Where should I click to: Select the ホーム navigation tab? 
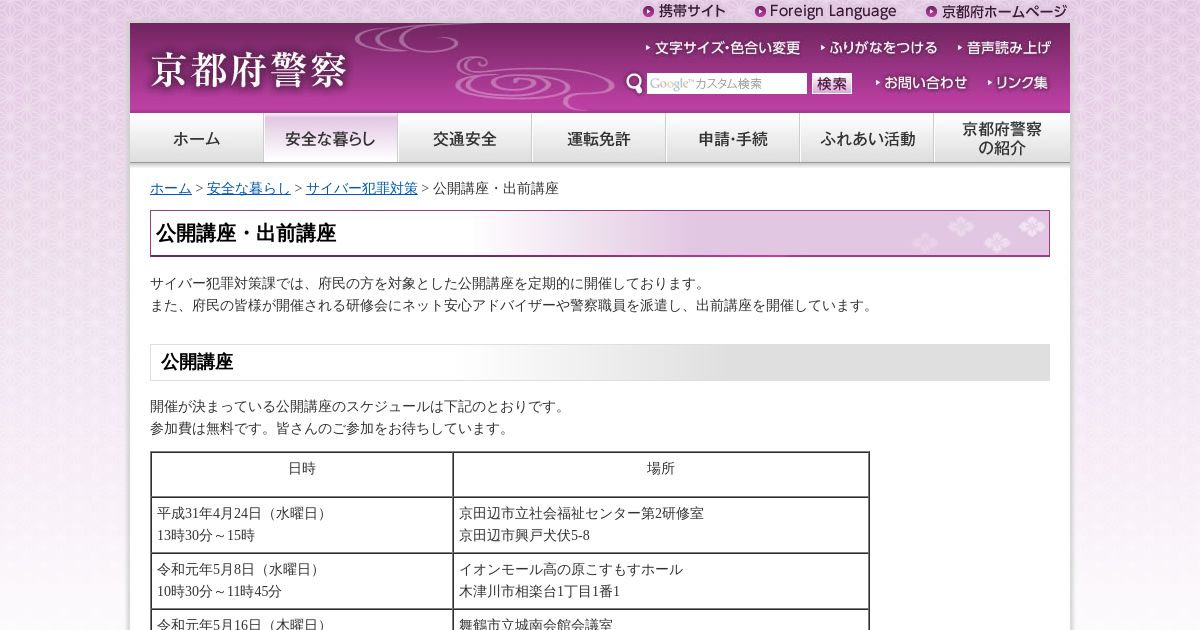(197, 138)
